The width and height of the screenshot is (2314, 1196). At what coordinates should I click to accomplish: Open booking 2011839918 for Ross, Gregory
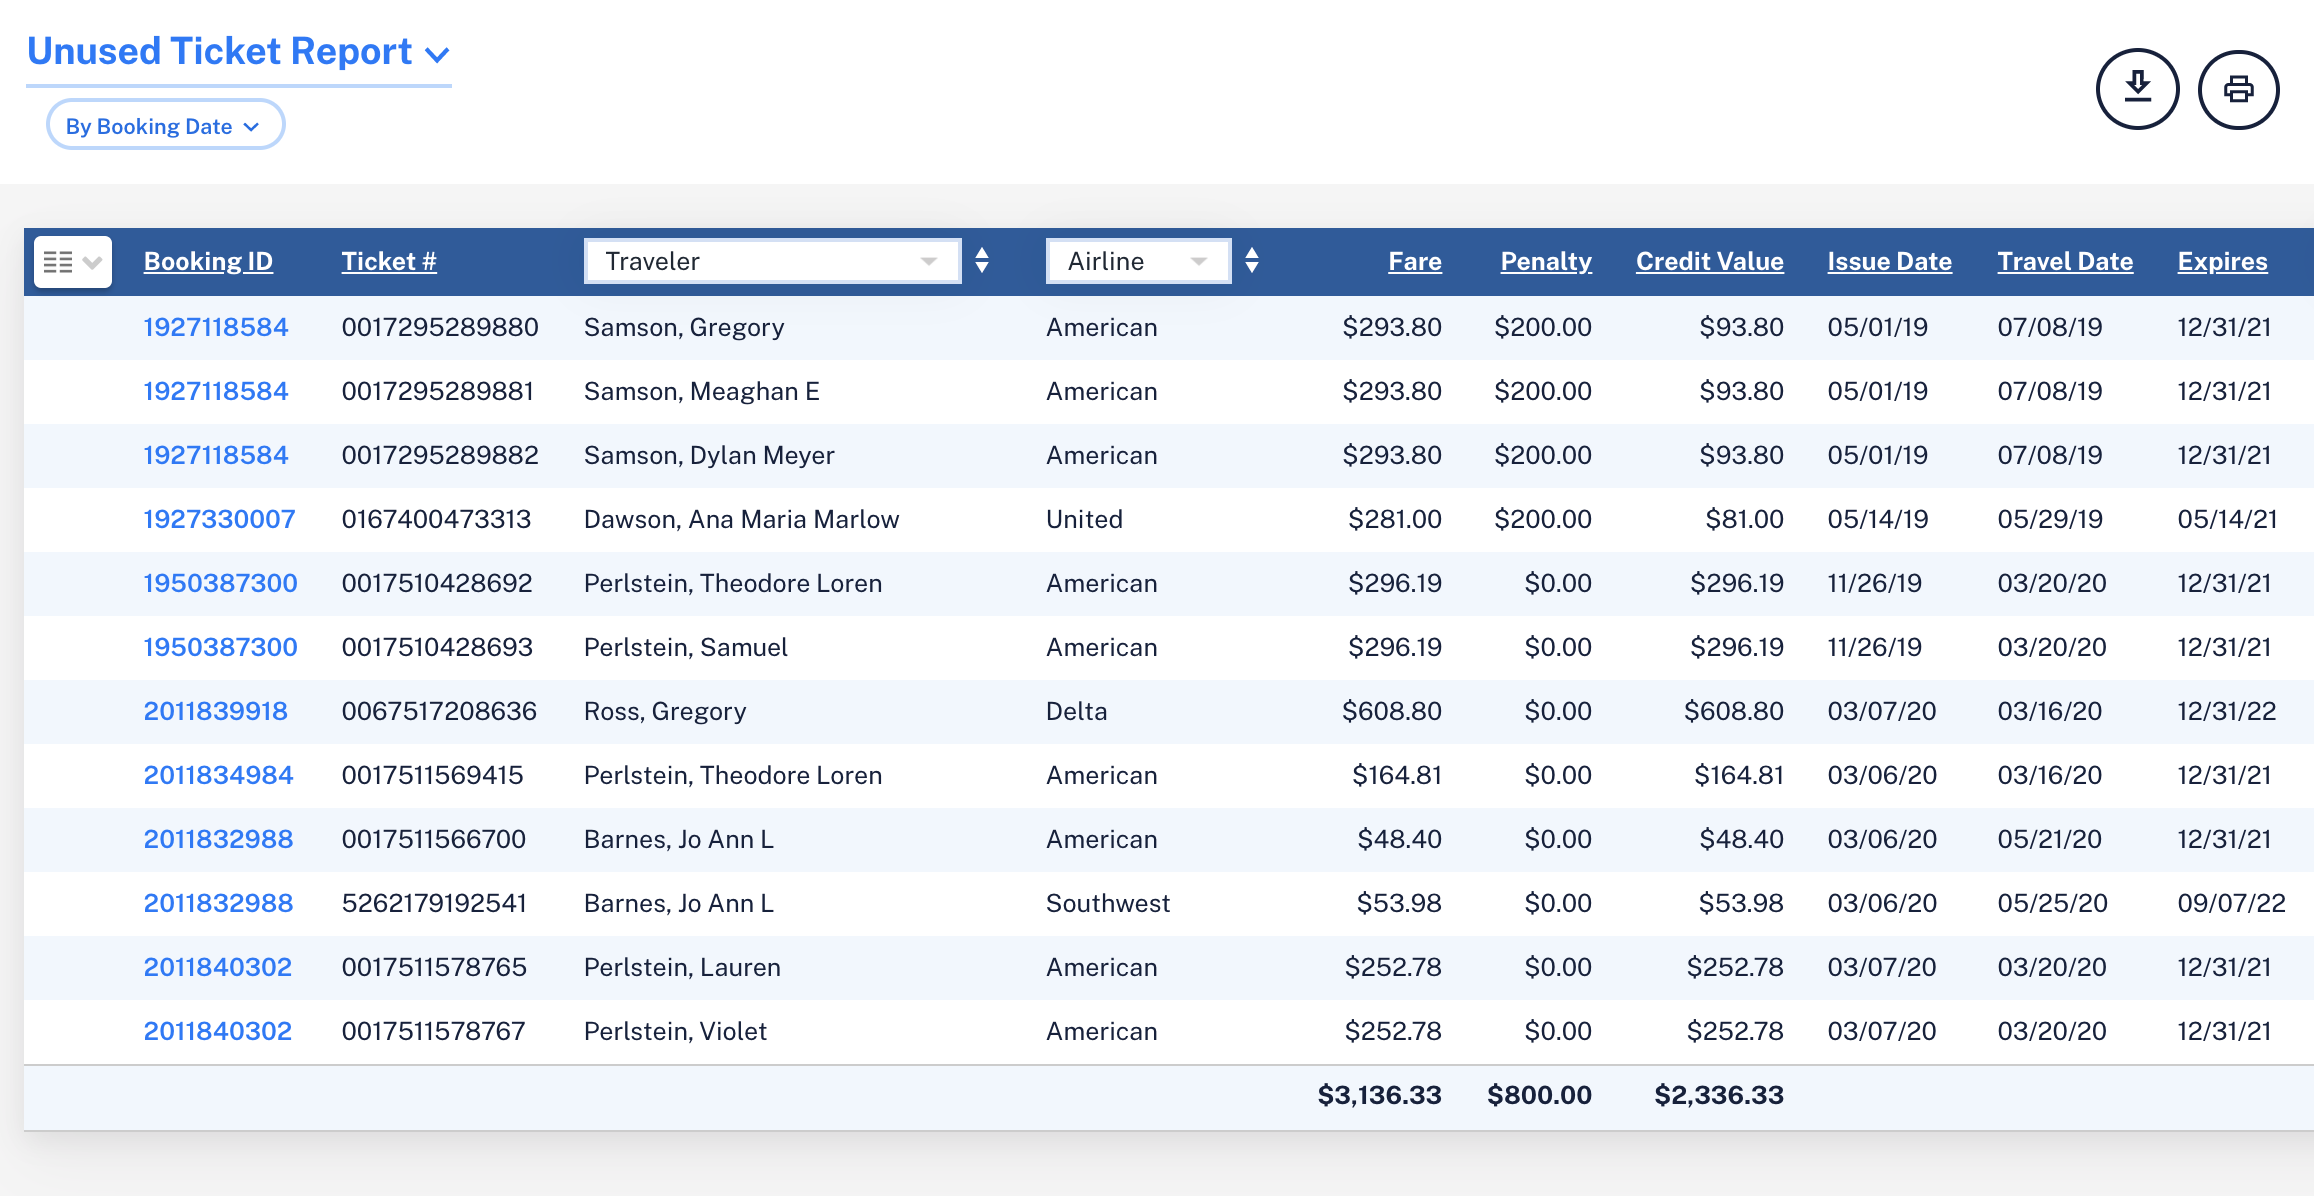[x=215, y=711]
